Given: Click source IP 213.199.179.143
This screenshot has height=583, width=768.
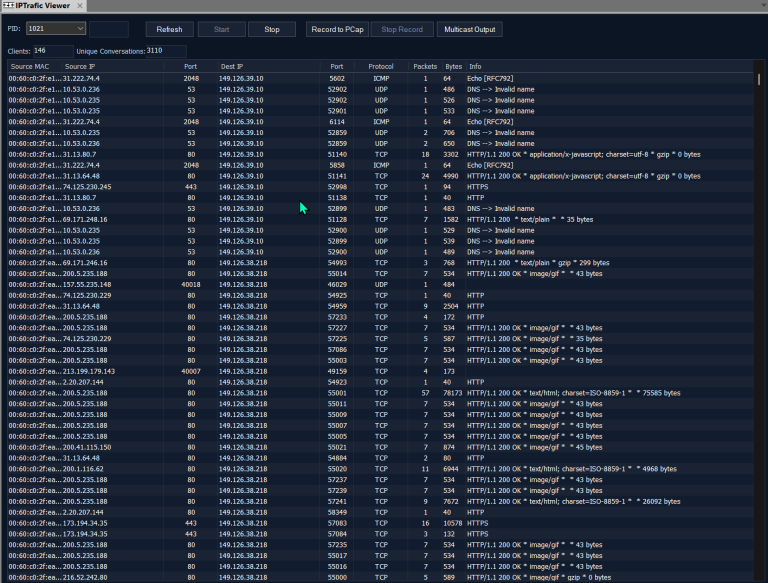Looking at the screenshot, I should pos(89,371).
